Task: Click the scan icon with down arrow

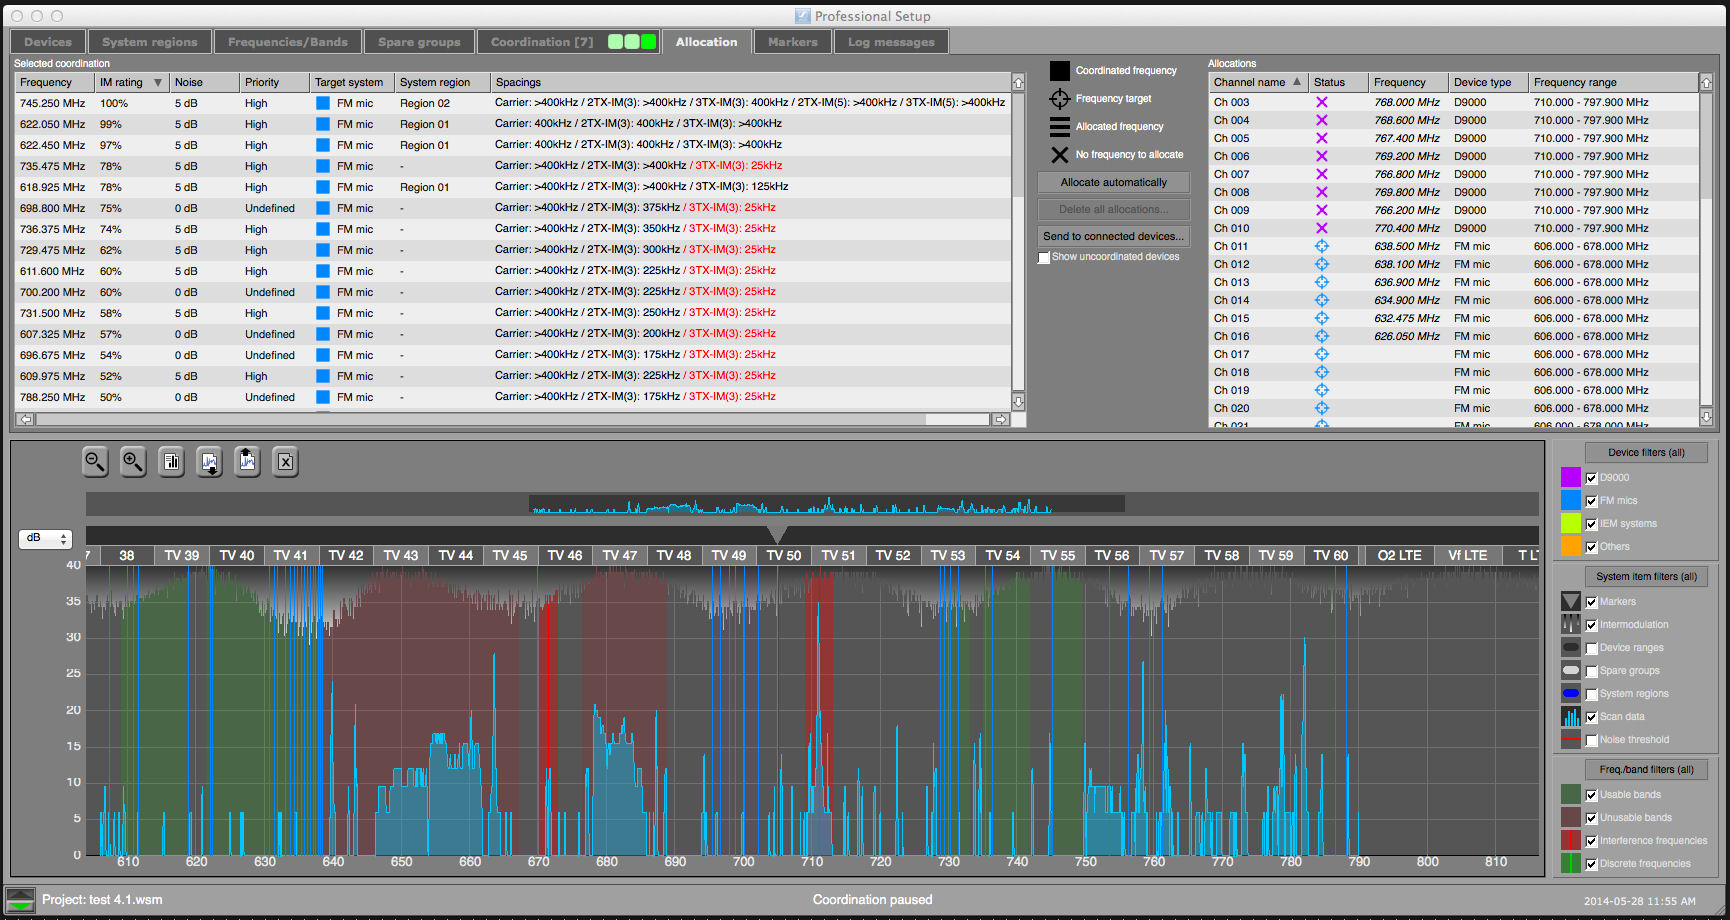Action: click(209, 461)
